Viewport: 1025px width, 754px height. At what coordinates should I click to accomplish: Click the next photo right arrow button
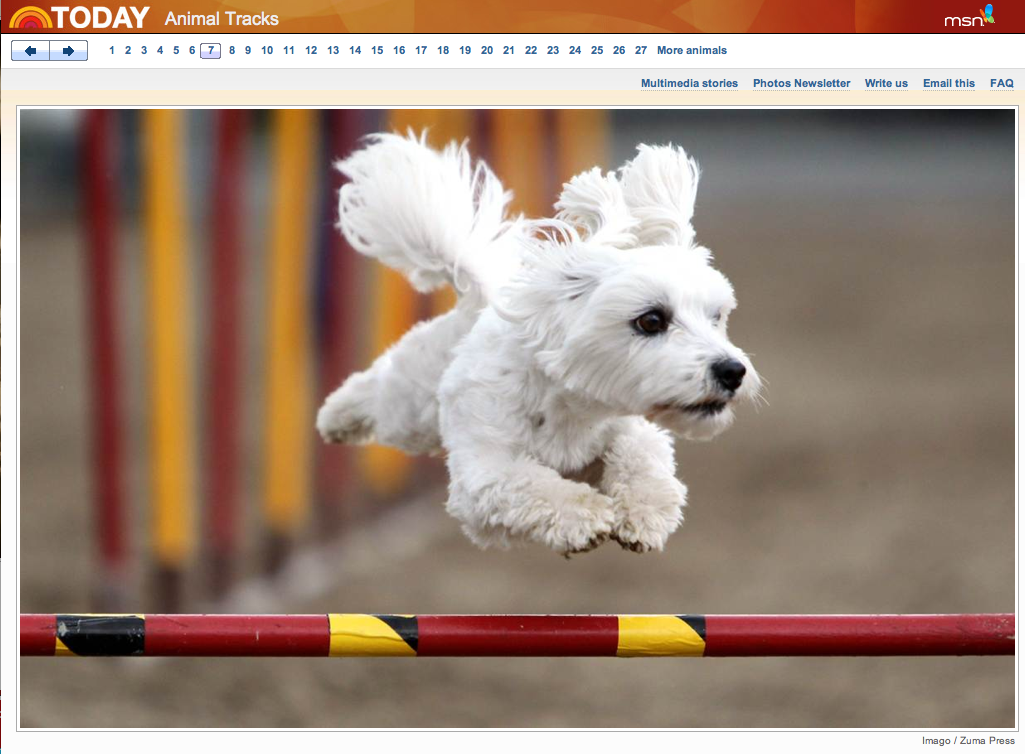click(68, 51)
